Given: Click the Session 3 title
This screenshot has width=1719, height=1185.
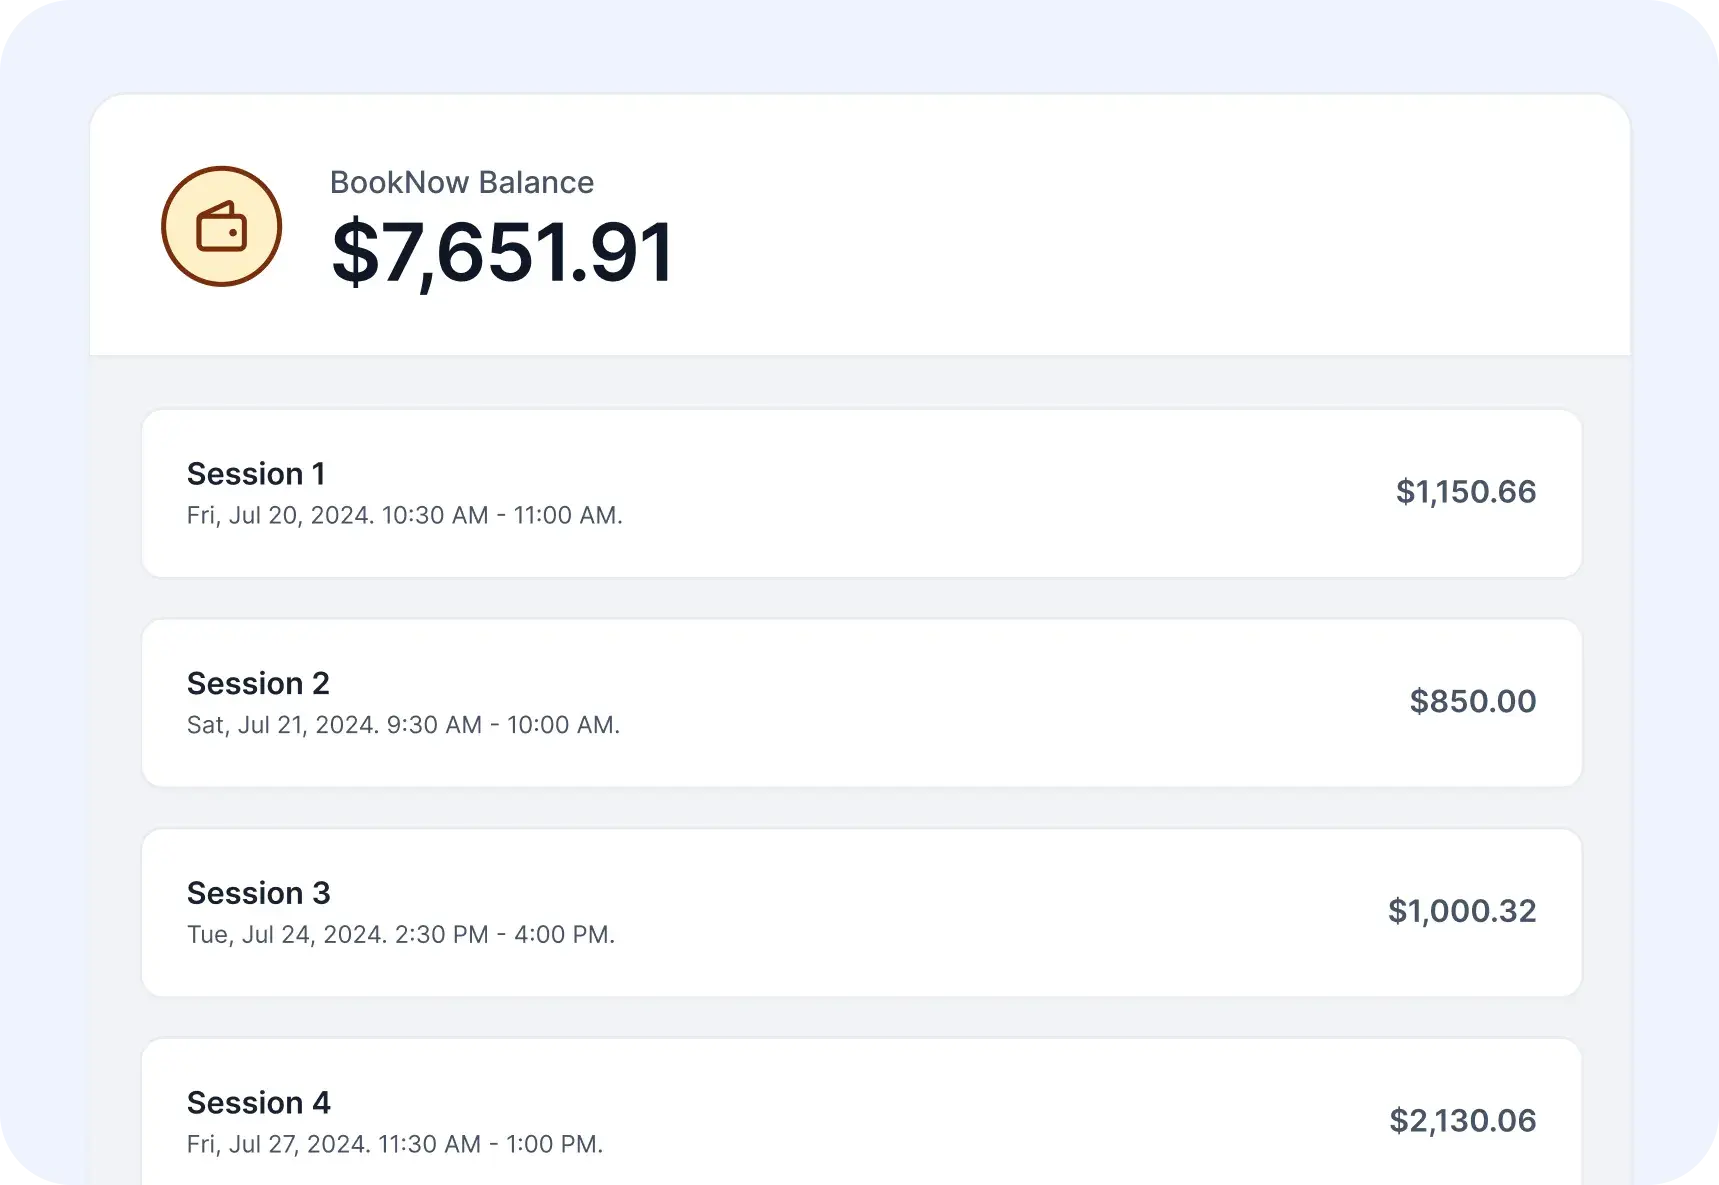Looking at the screenshot, I should click(x=258, y=893).
